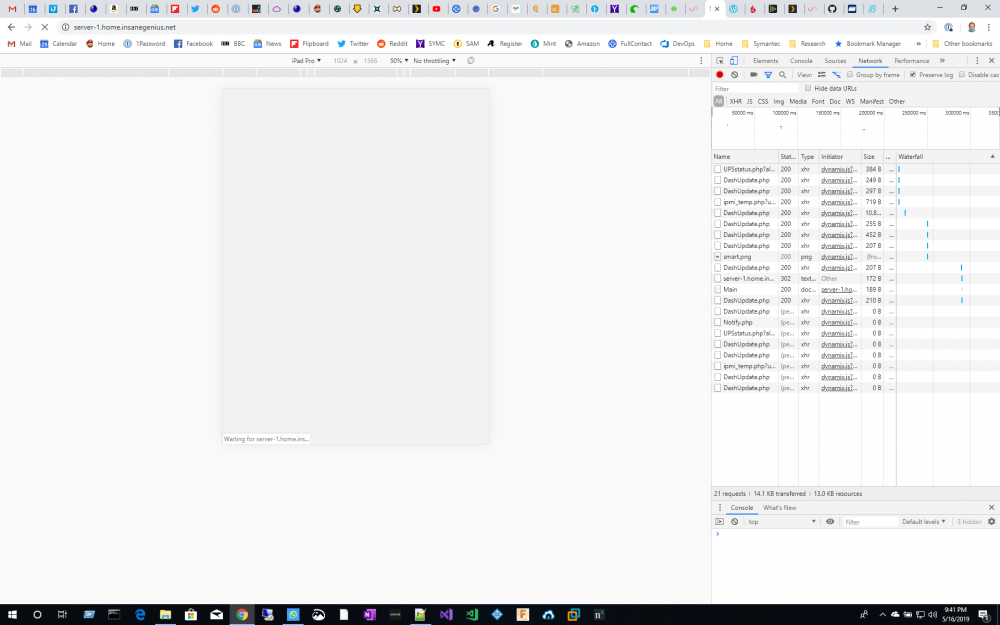Open device toolbar more options menu

point(701,61)
